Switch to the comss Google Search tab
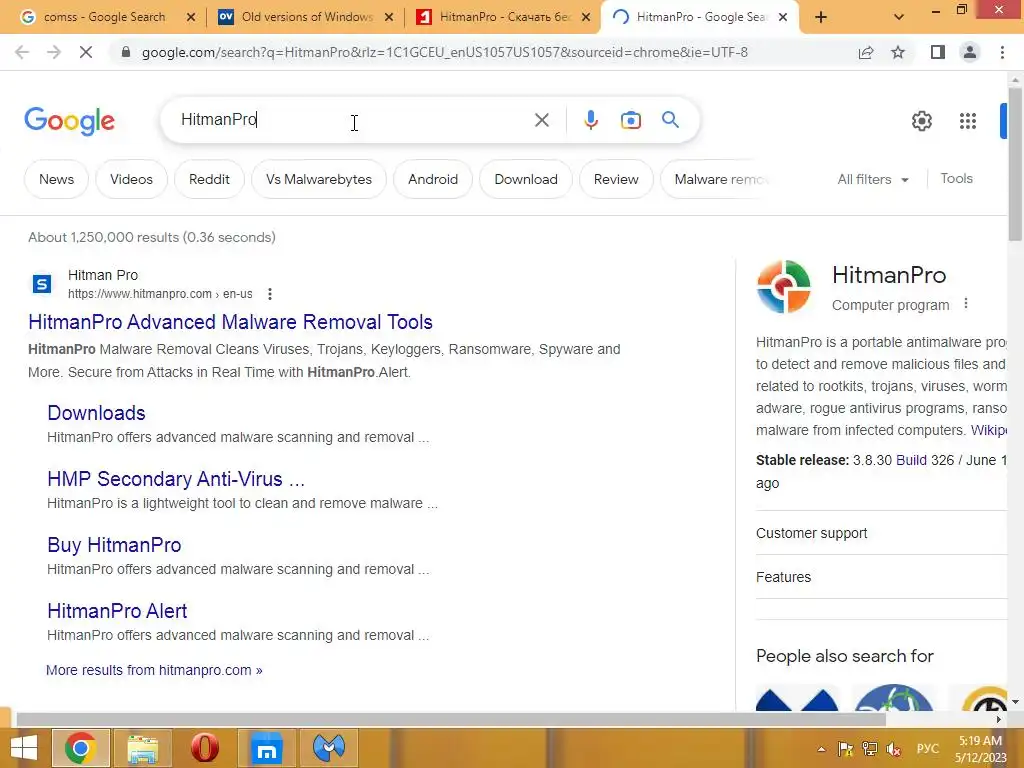 (104, 17)
